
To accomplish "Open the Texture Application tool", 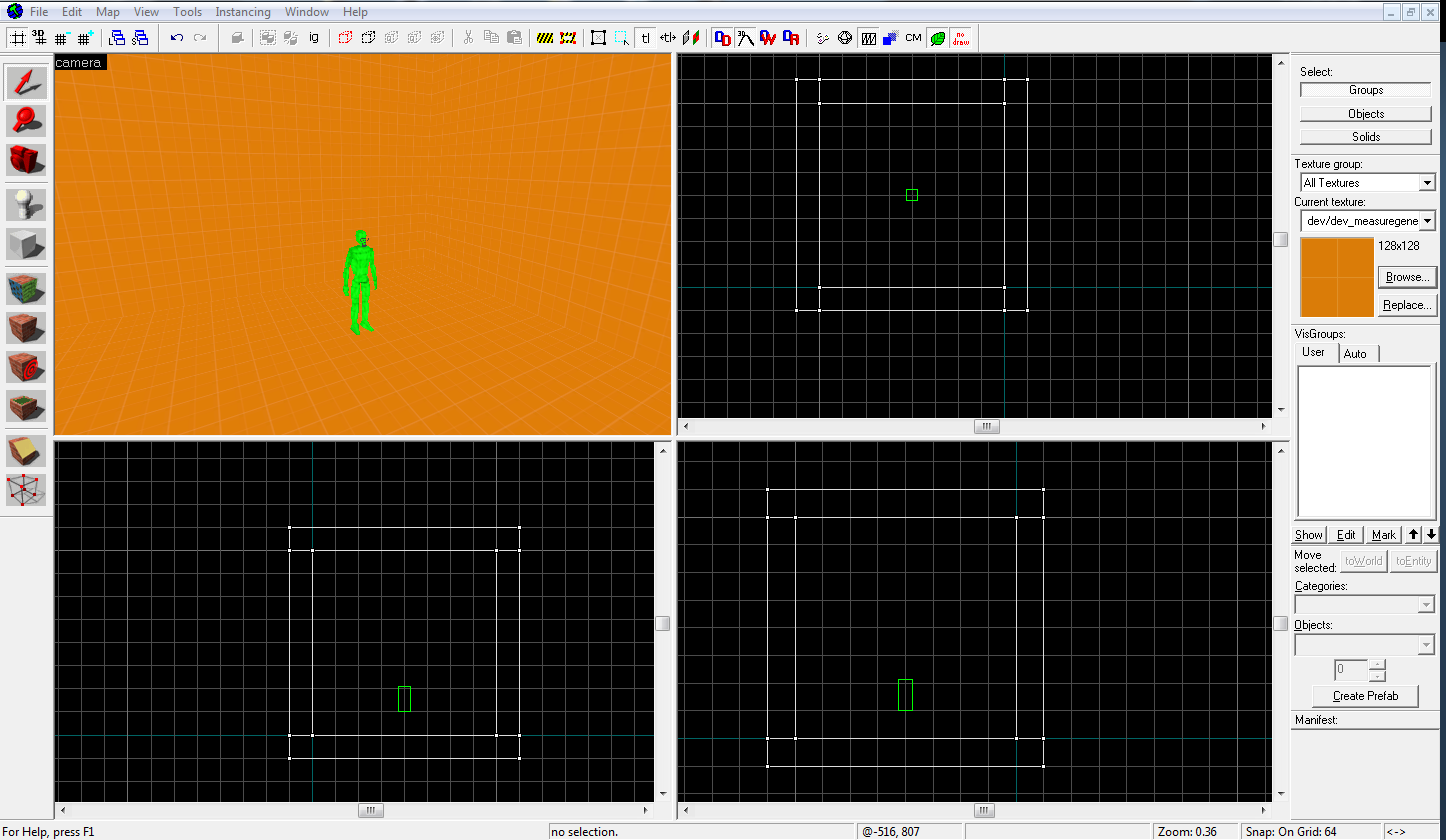I will [27, 290].
